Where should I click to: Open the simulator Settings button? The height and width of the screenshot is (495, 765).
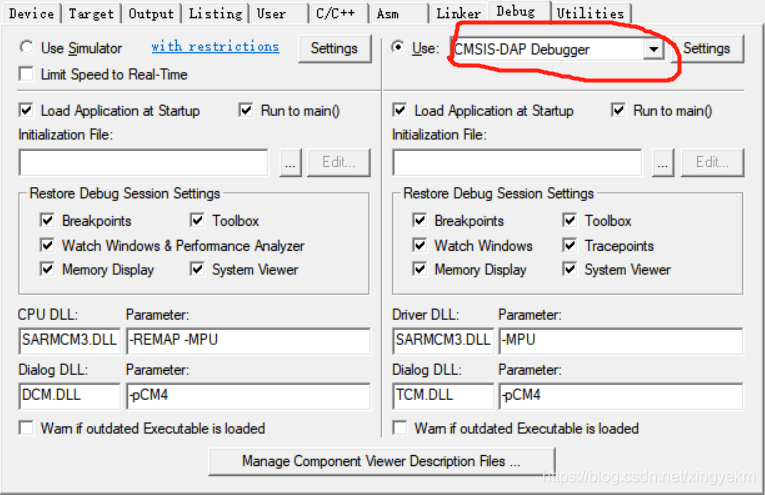tap(334, 48)
